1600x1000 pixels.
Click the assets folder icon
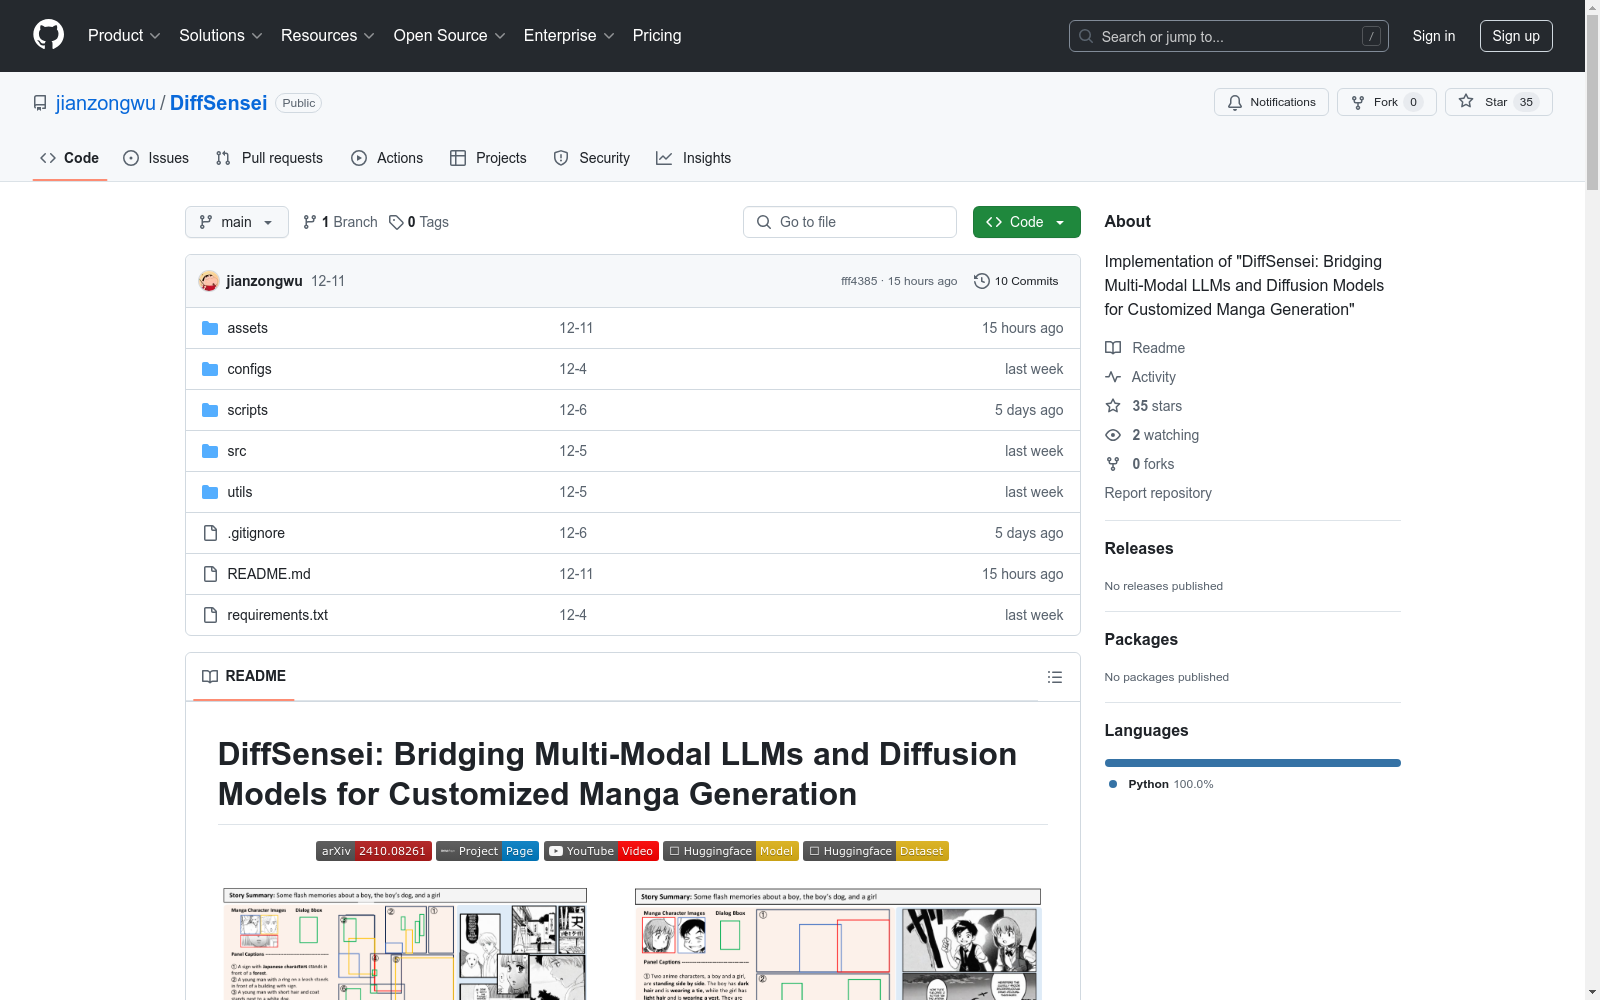210,328
